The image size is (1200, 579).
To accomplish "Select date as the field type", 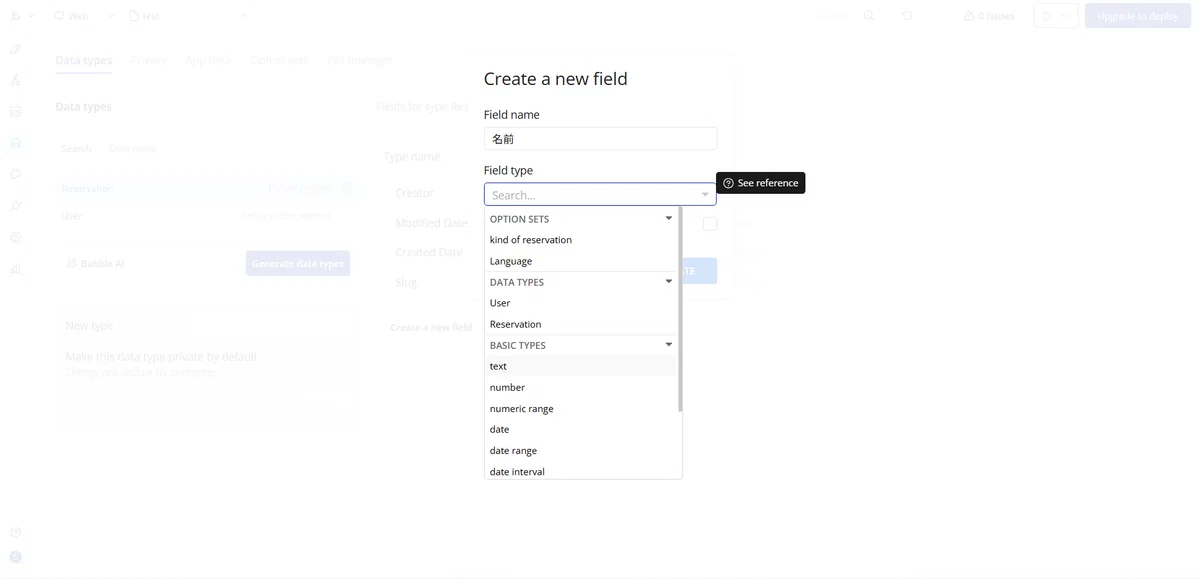I will [582, 429].
